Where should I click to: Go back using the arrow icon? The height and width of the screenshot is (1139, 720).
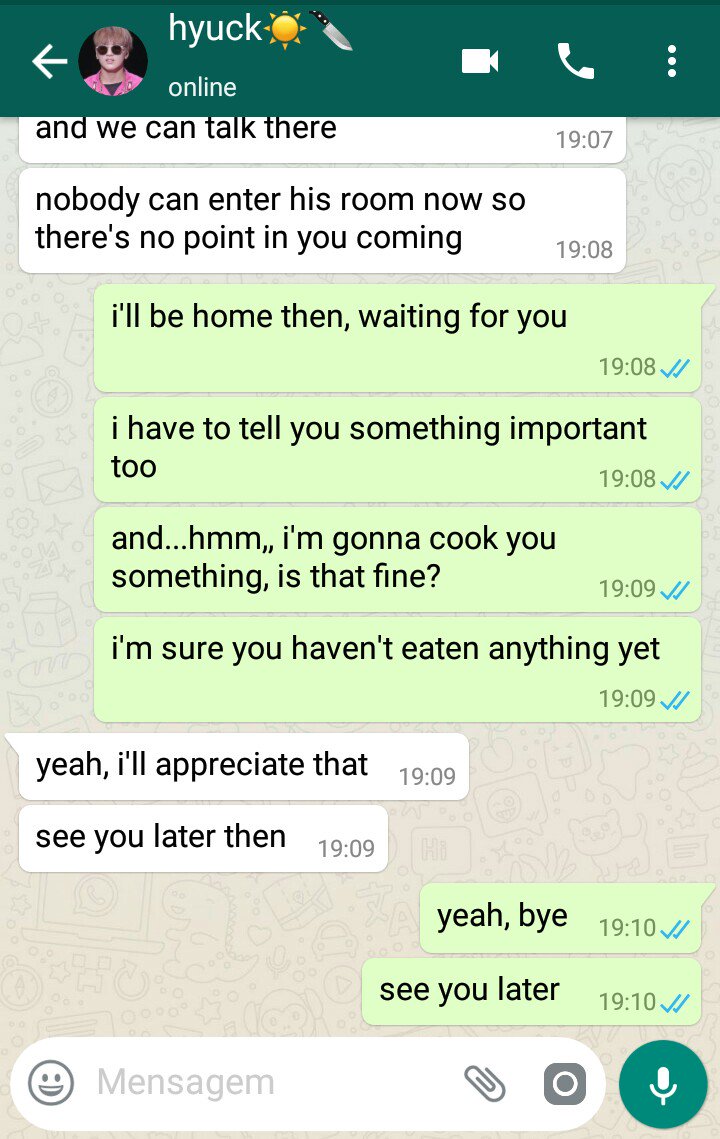click(49, 61)
